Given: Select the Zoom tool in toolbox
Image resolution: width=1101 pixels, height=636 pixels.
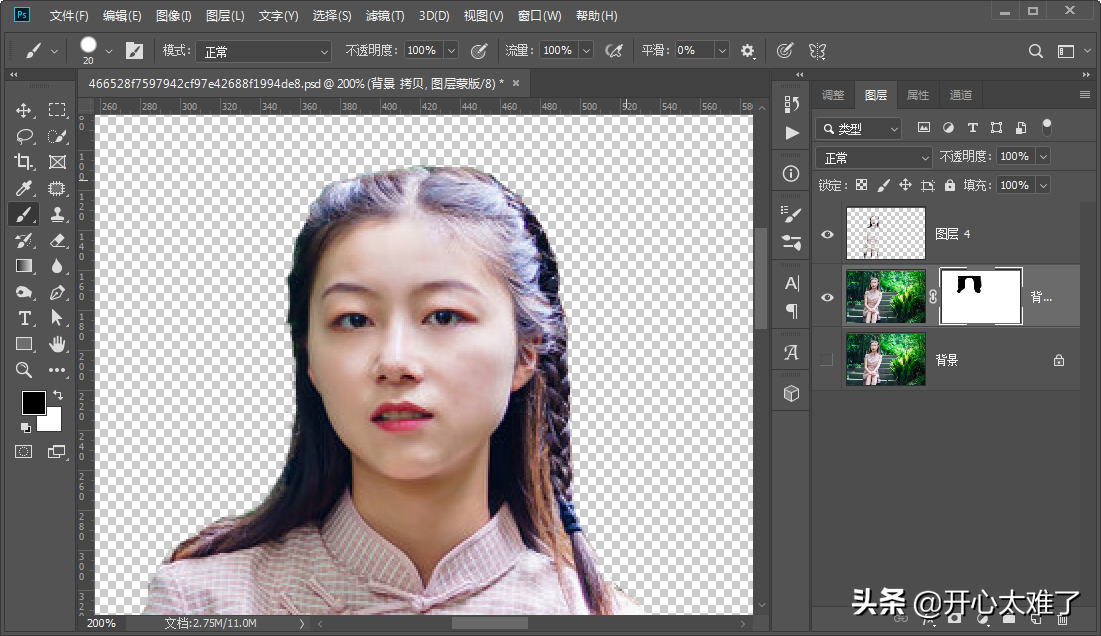Looking at the screenshot, I should point(25,370).
